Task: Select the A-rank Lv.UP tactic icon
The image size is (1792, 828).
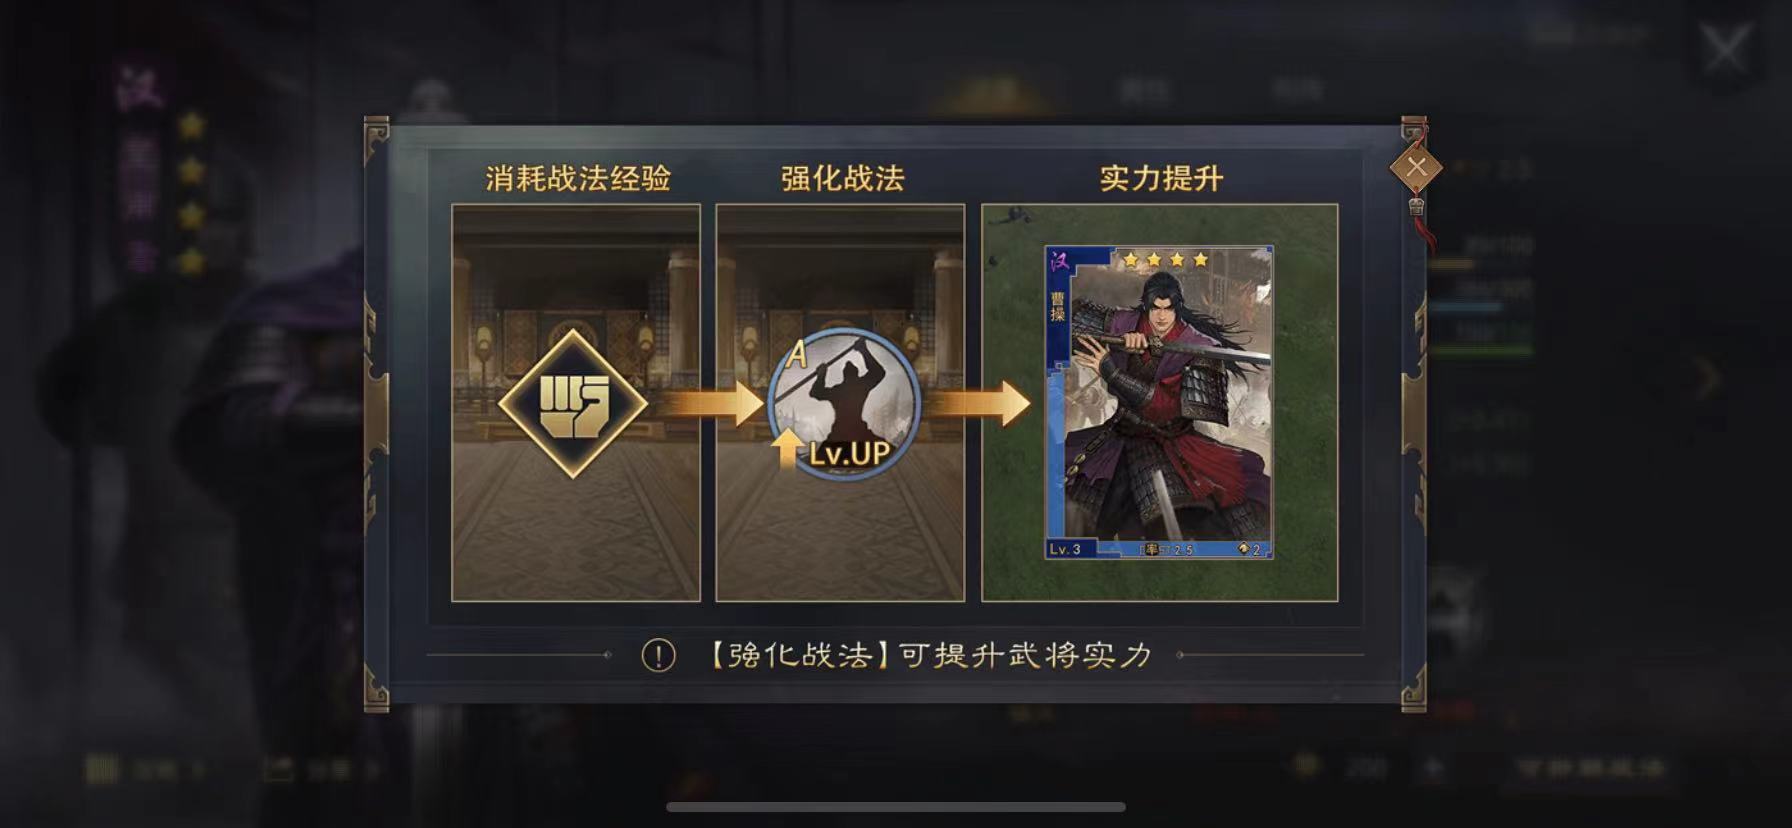Action: [x=843, y=404]
